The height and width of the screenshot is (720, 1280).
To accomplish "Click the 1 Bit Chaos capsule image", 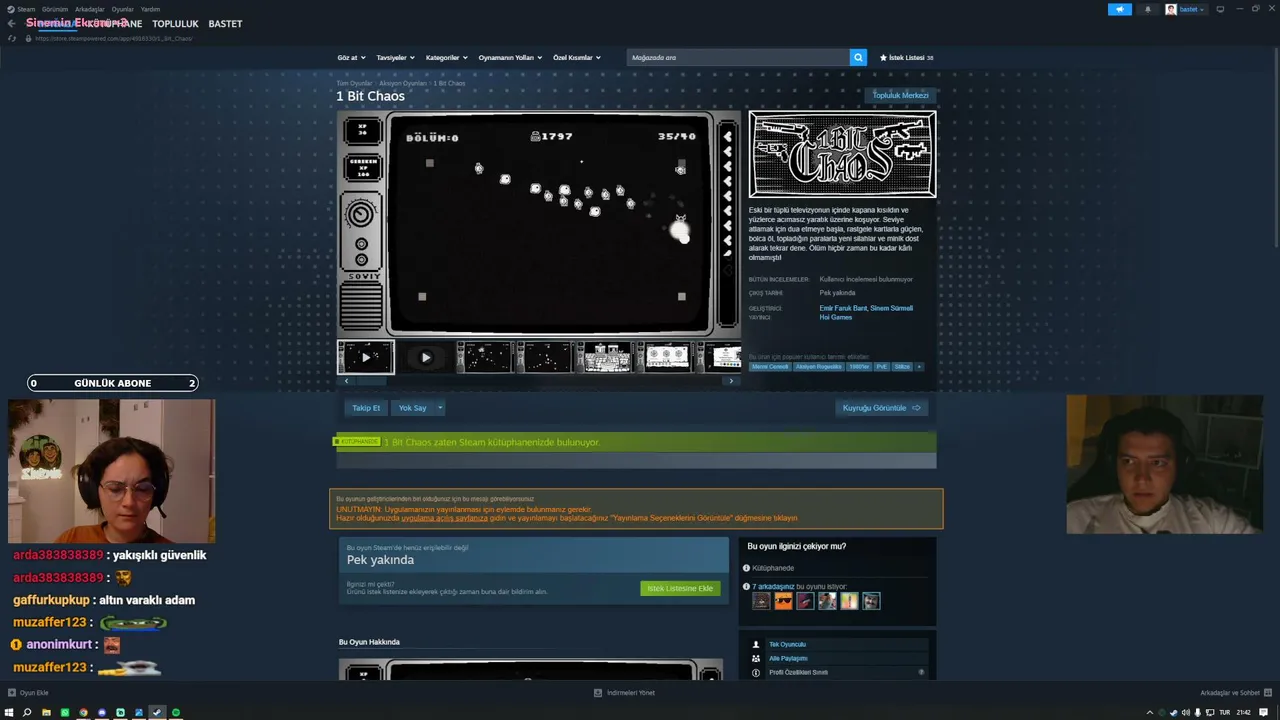I will (843, 154).
